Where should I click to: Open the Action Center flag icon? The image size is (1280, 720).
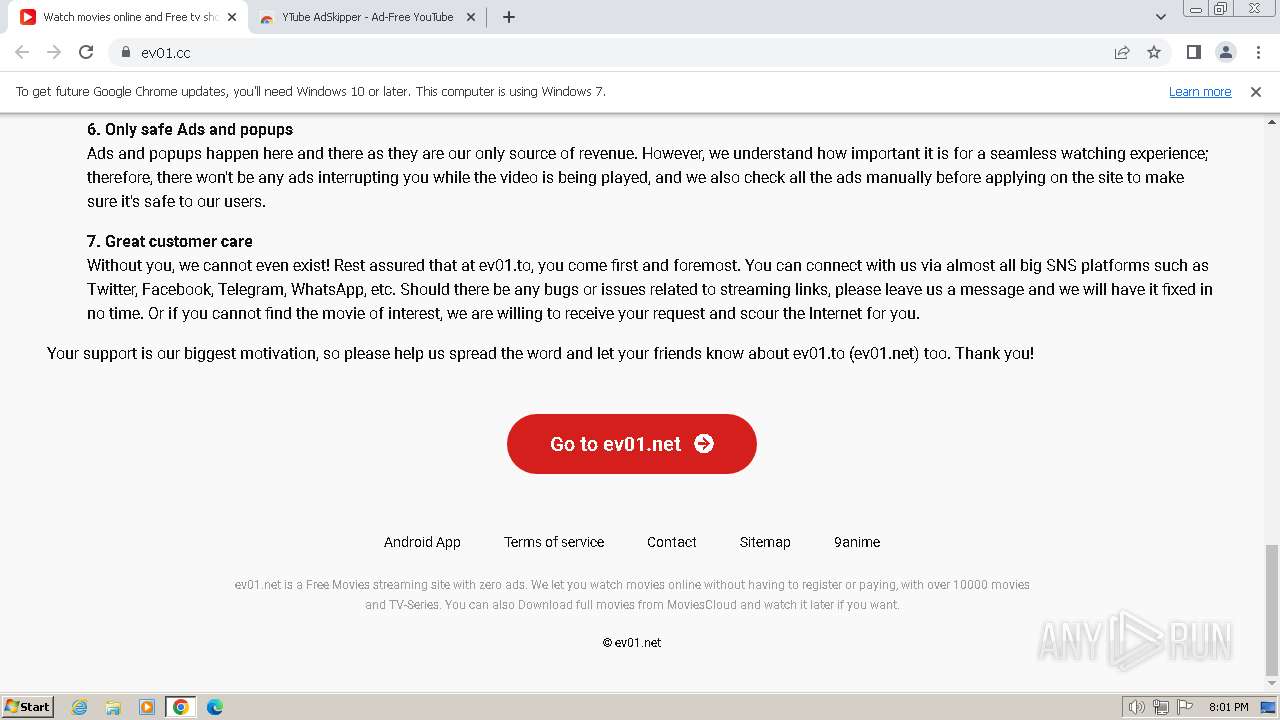click(x=1185, y=707)
